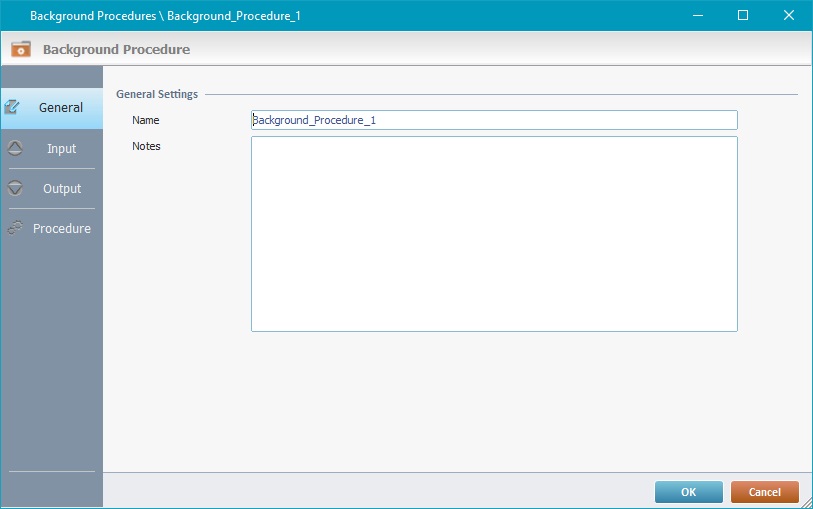The image size is (813, 509).
Task: Open the Input tab
Action: point(61,149)
